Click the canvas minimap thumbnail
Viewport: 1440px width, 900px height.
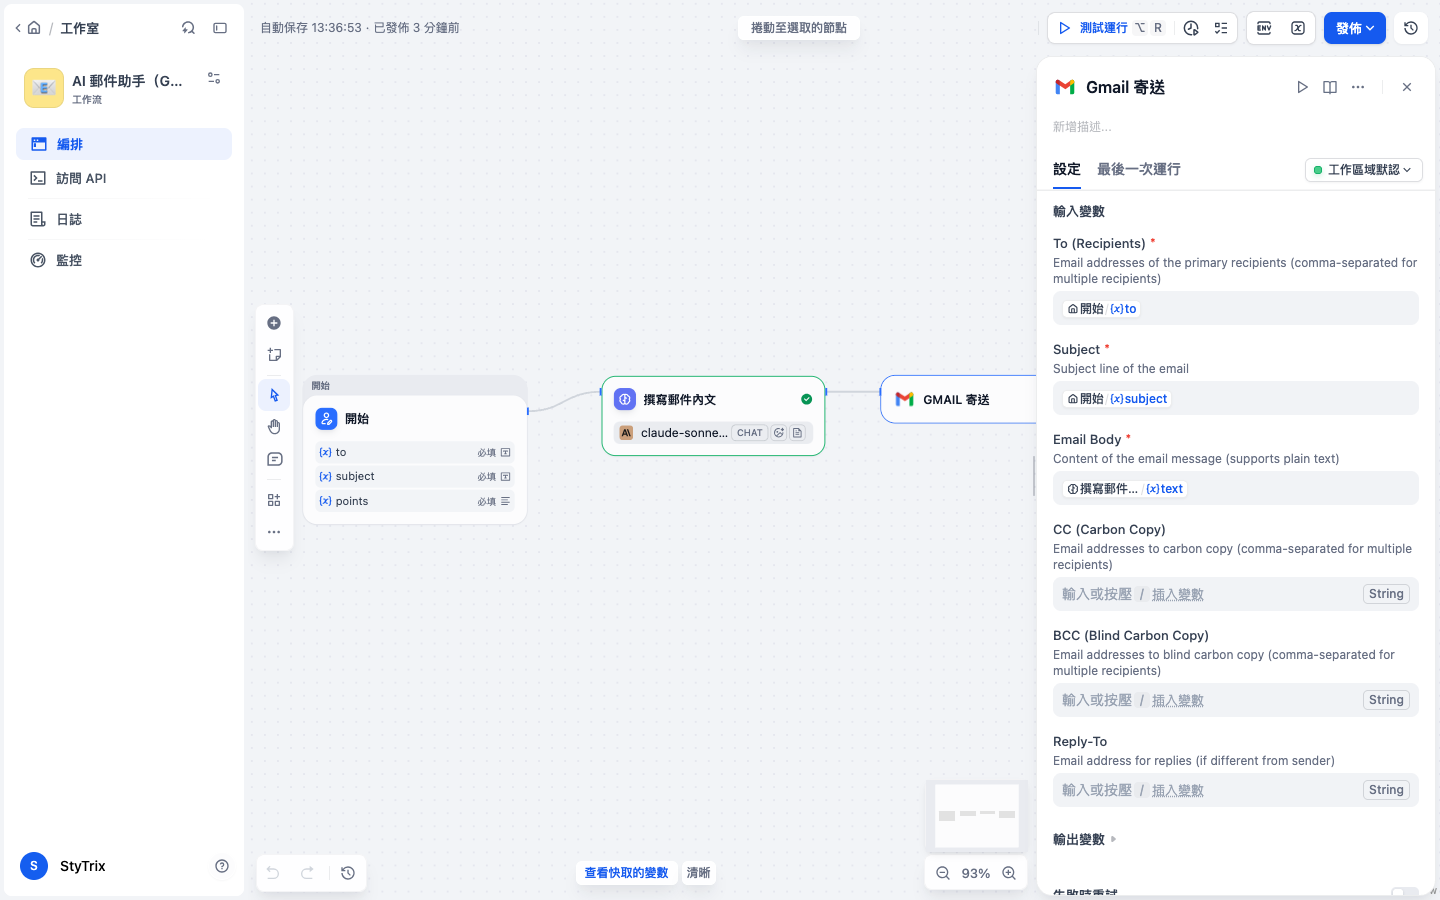977,816
